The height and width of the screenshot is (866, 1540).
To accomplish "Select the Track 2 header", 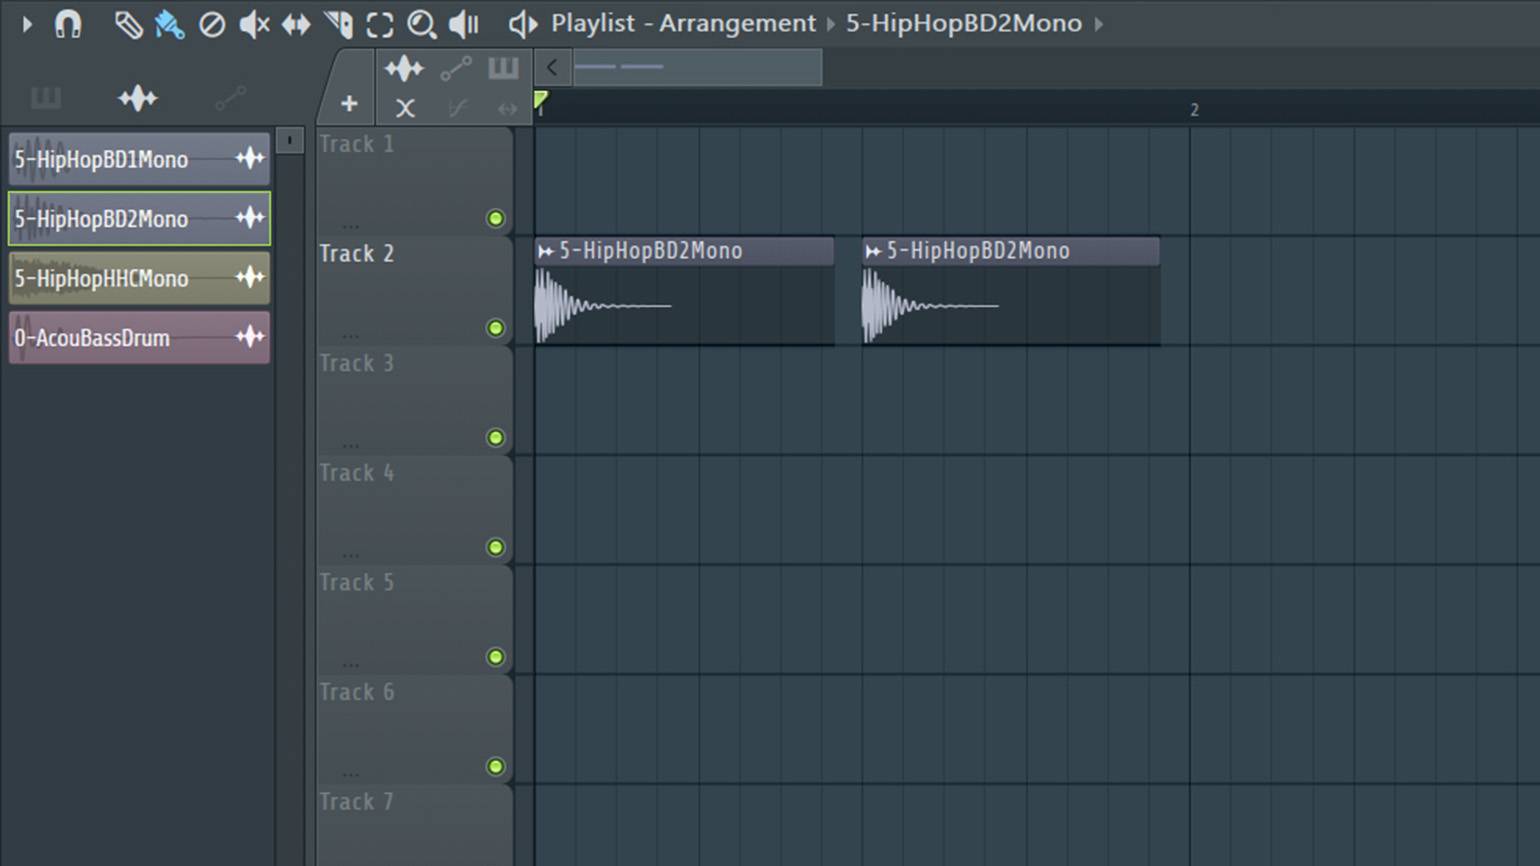I will pos(415,291).
